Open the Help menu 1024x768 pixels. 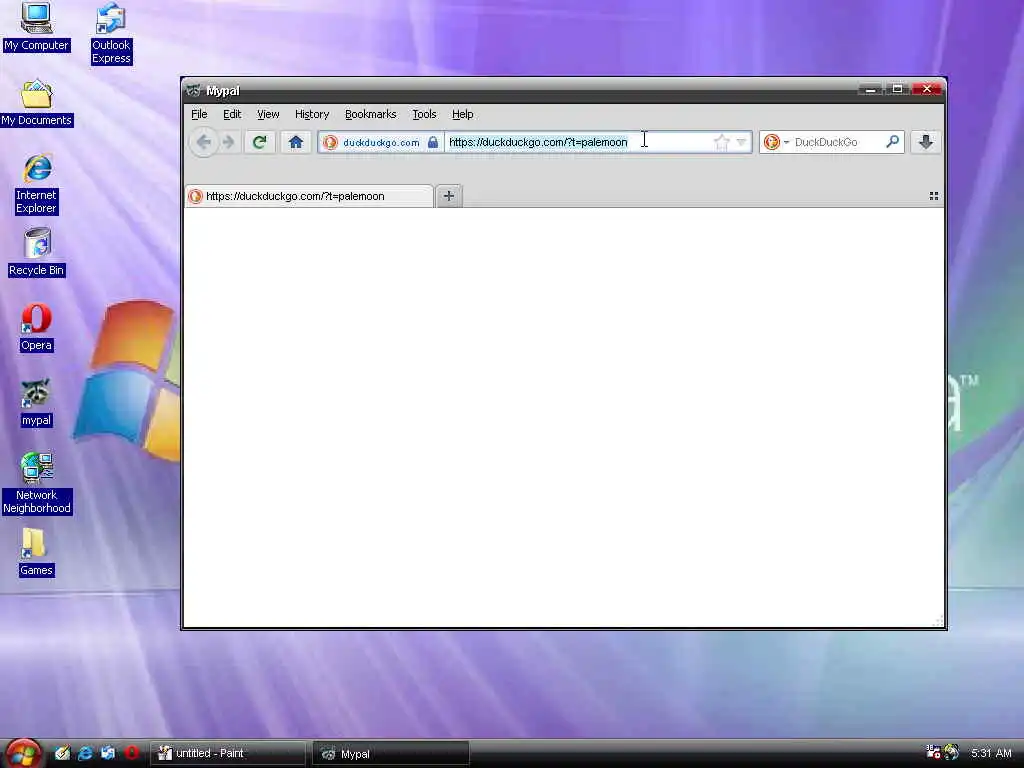coord(462,114)
